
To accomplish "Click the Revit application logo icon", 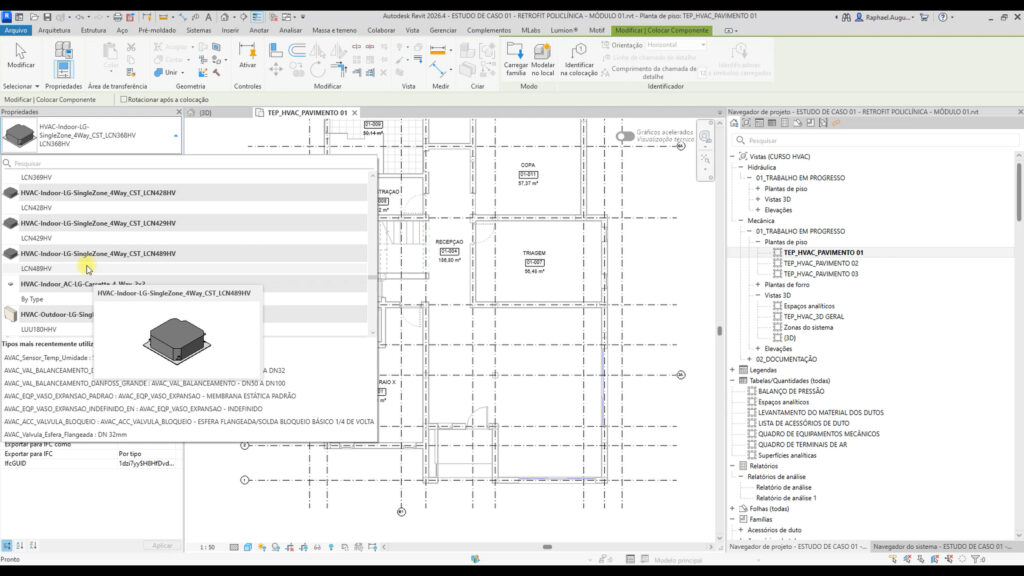I will tap(7, 17).
